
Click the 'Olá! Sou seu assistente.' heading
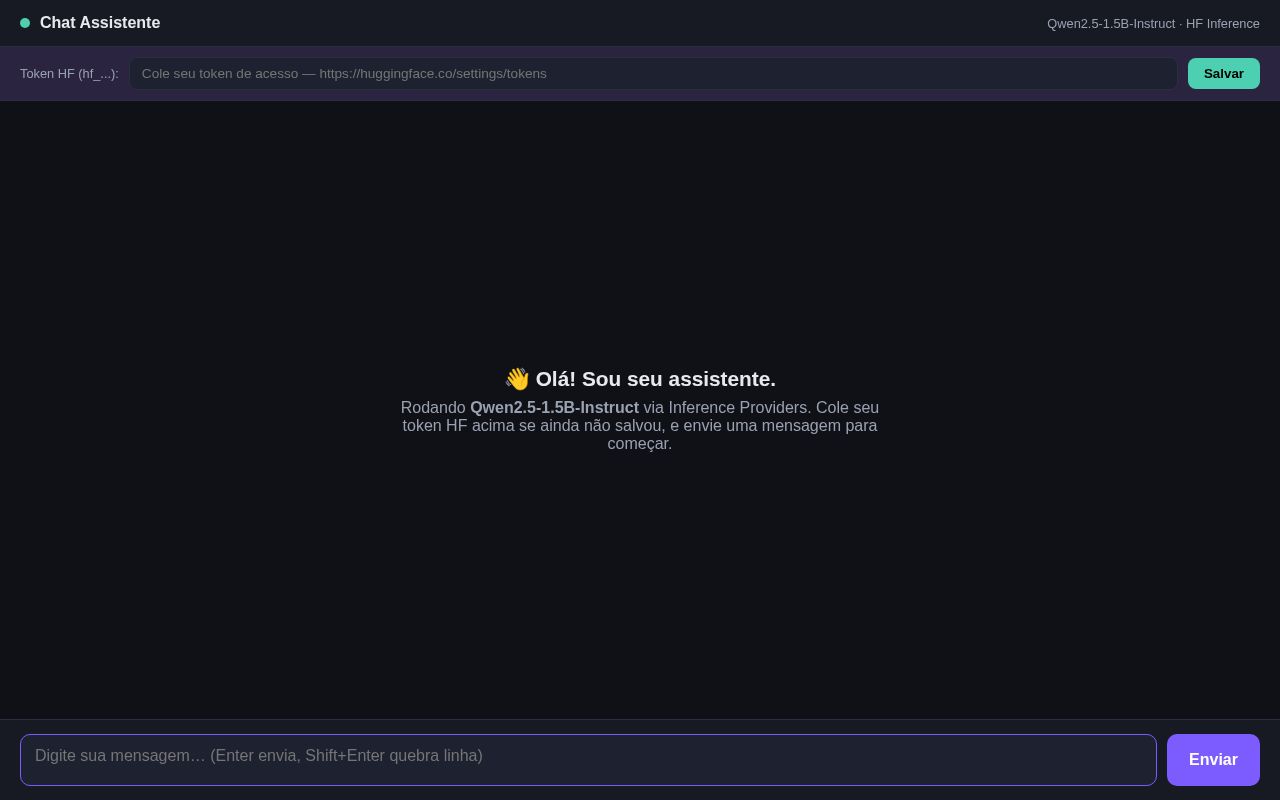coord(640,379)
